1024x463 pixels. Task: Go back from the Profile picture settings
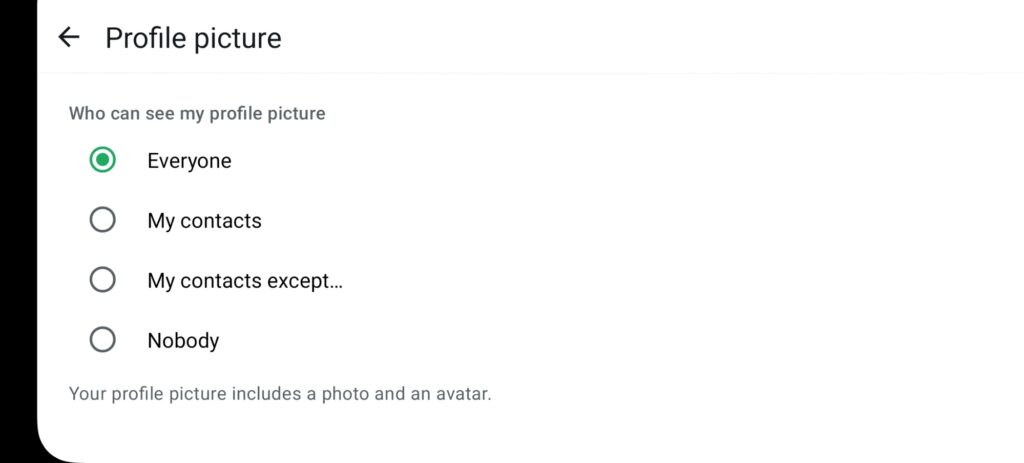click(68, 38)
